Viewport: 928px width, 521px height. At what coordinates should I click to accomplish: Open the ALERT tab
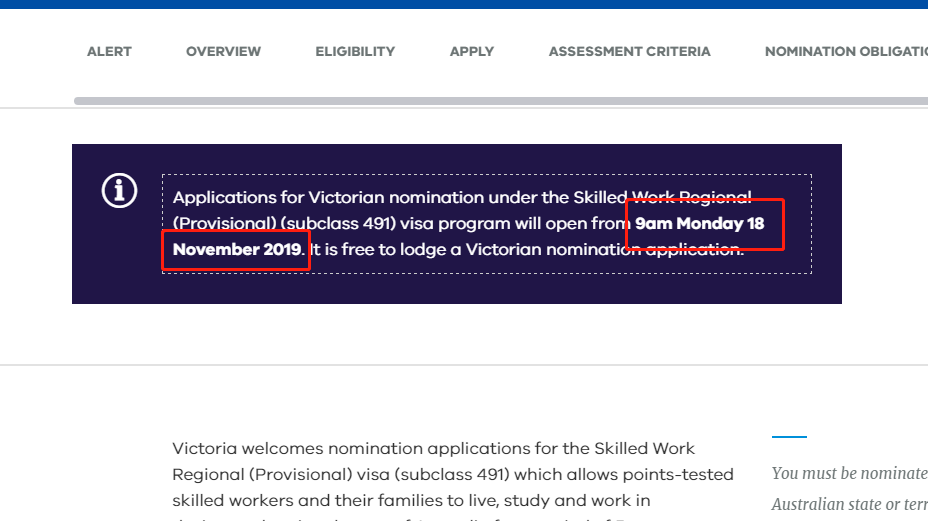point(109,52)
